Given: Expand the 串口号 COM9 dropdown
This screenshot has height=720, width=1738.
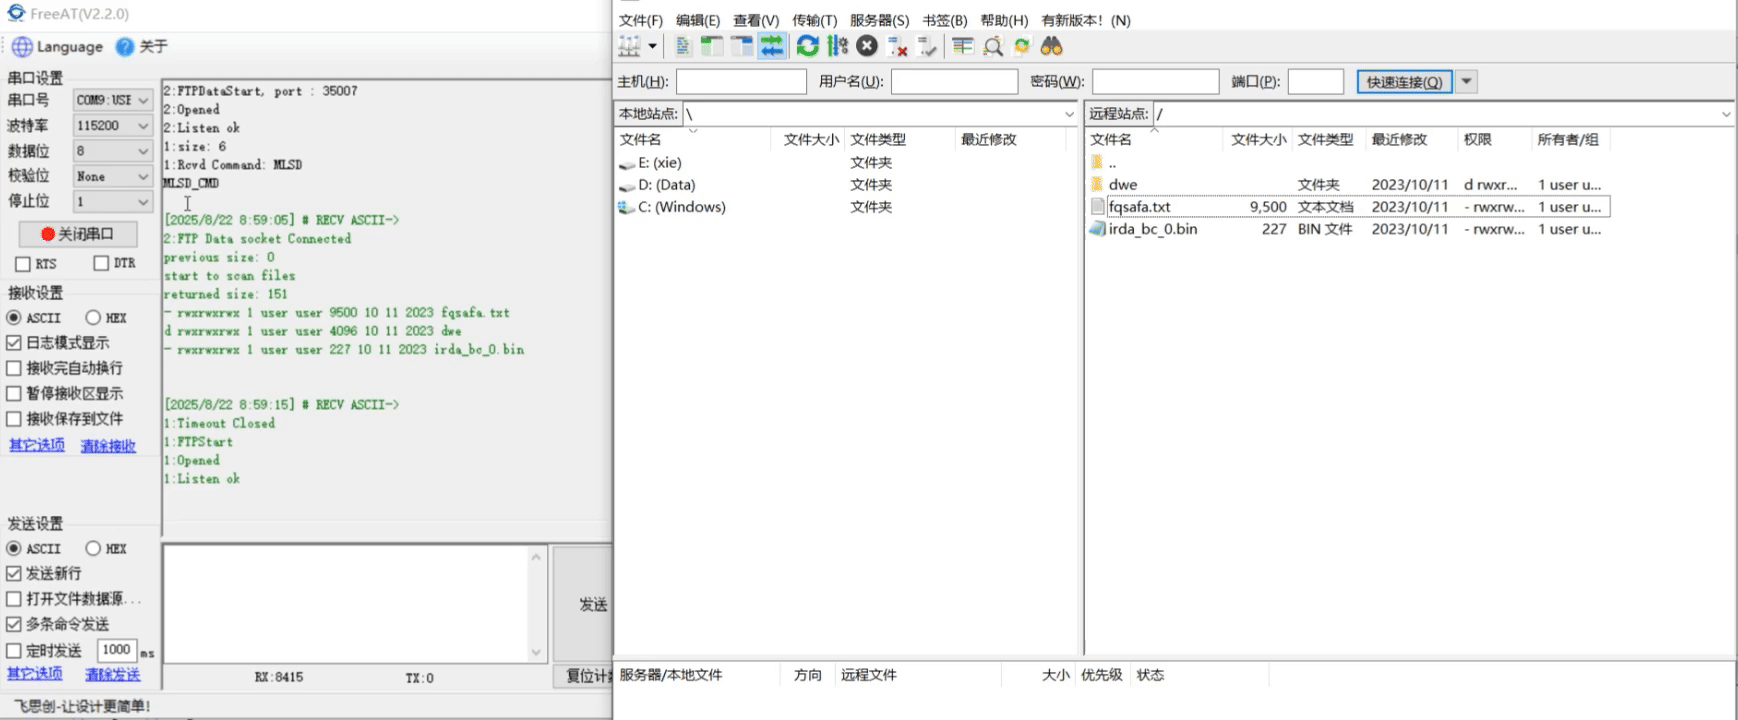Looking at the screenshot, I should pos(142,100).
